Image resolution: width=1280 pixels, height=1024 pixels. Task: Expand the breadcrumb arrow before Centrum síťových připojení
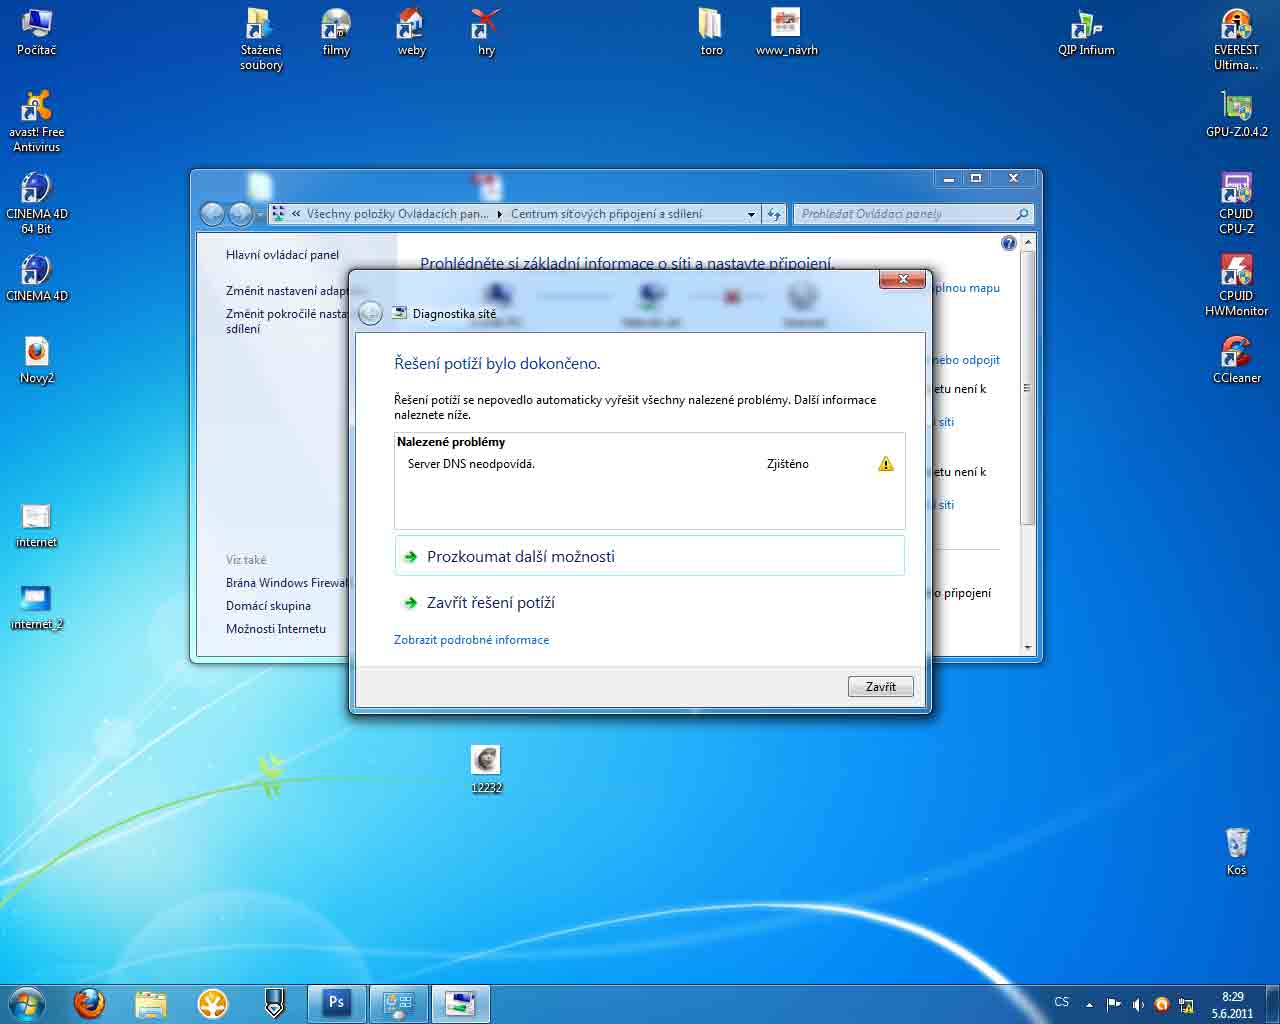tap(501, 214)
